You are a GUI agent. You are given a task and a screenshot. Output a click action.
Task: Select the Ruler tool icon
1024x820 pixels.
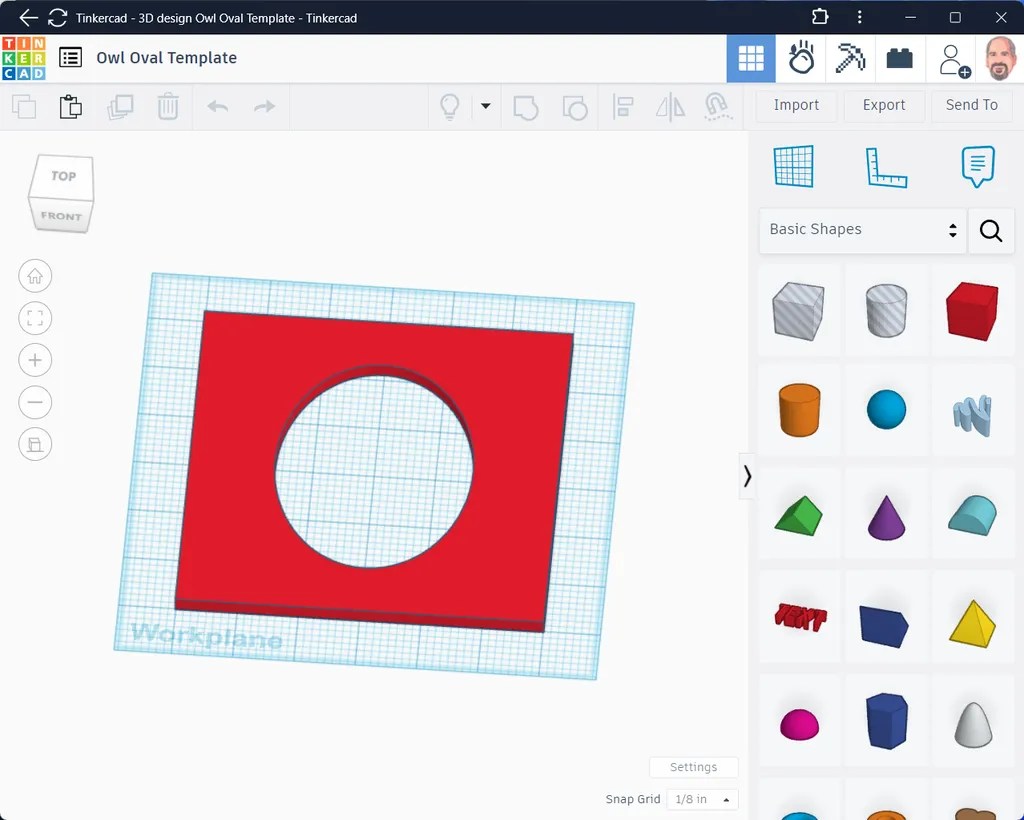point(886,168)
